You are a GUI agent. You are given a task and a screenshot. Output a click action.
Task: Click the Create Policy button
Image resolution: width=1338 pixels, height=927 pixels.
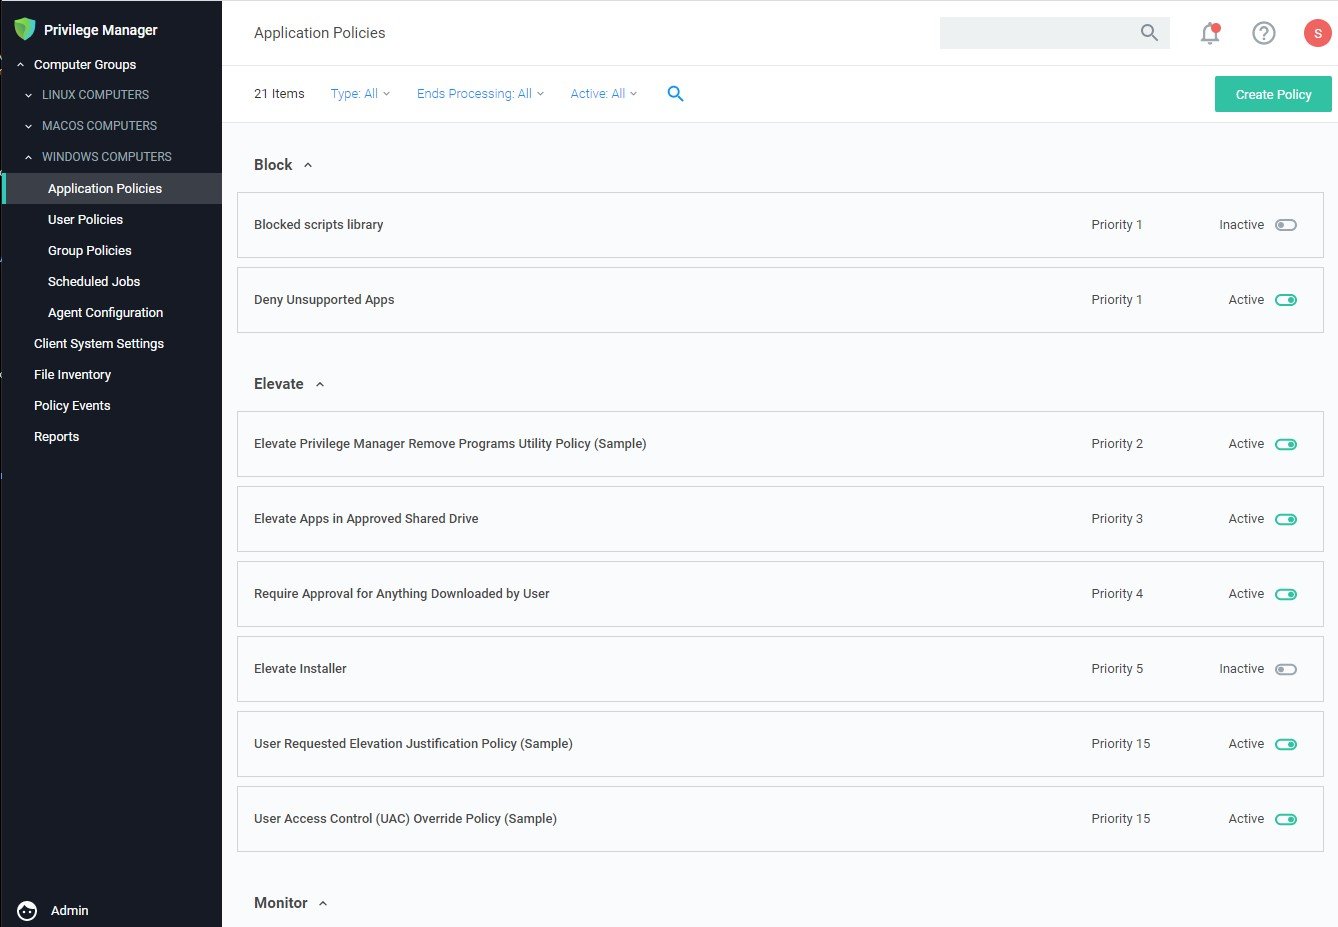(1273, 94)
